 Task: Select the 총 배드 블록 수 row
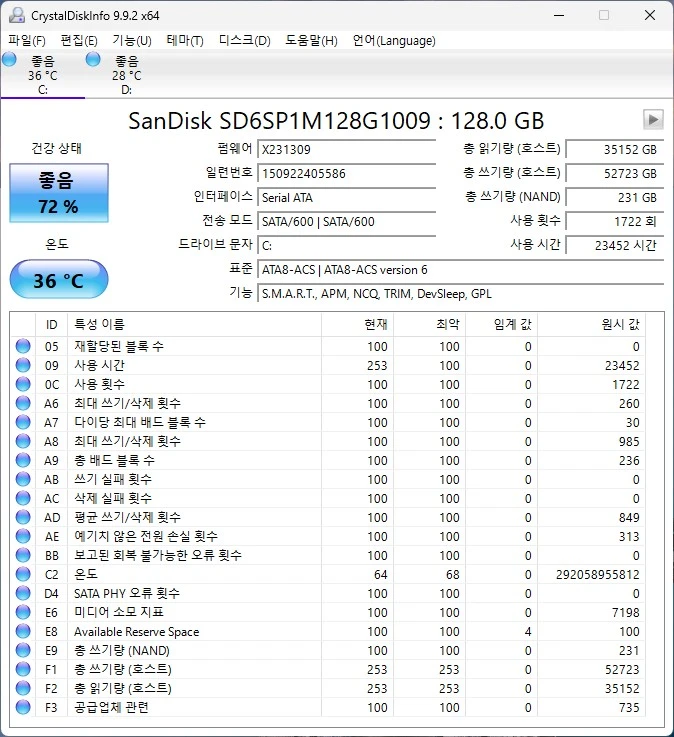click(x=328, y=460)
